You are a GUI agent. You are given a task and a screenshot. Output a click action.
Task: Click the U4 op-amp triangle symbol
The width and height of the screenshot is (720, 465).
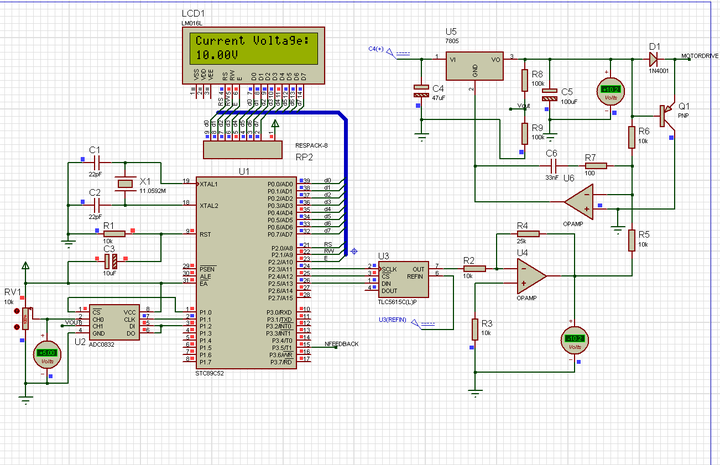(531, 276)
